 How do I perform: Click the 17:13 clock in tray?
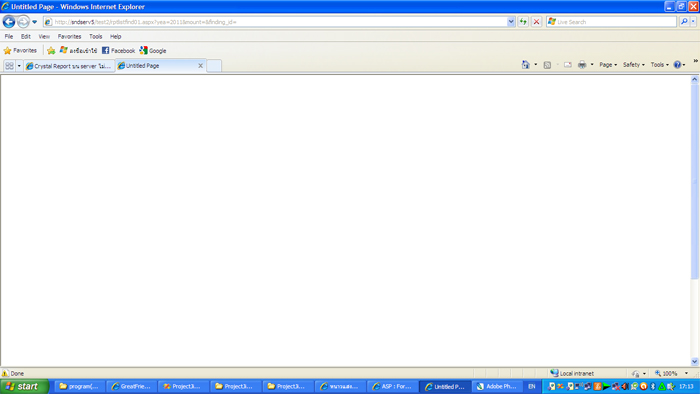[686, 386]
